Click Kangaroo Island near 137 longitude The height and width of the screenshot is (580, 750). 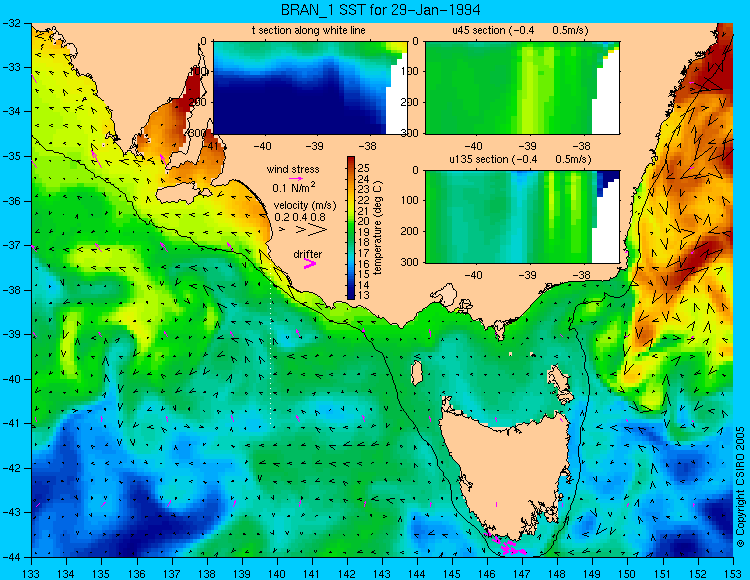(x=184, y=194)
